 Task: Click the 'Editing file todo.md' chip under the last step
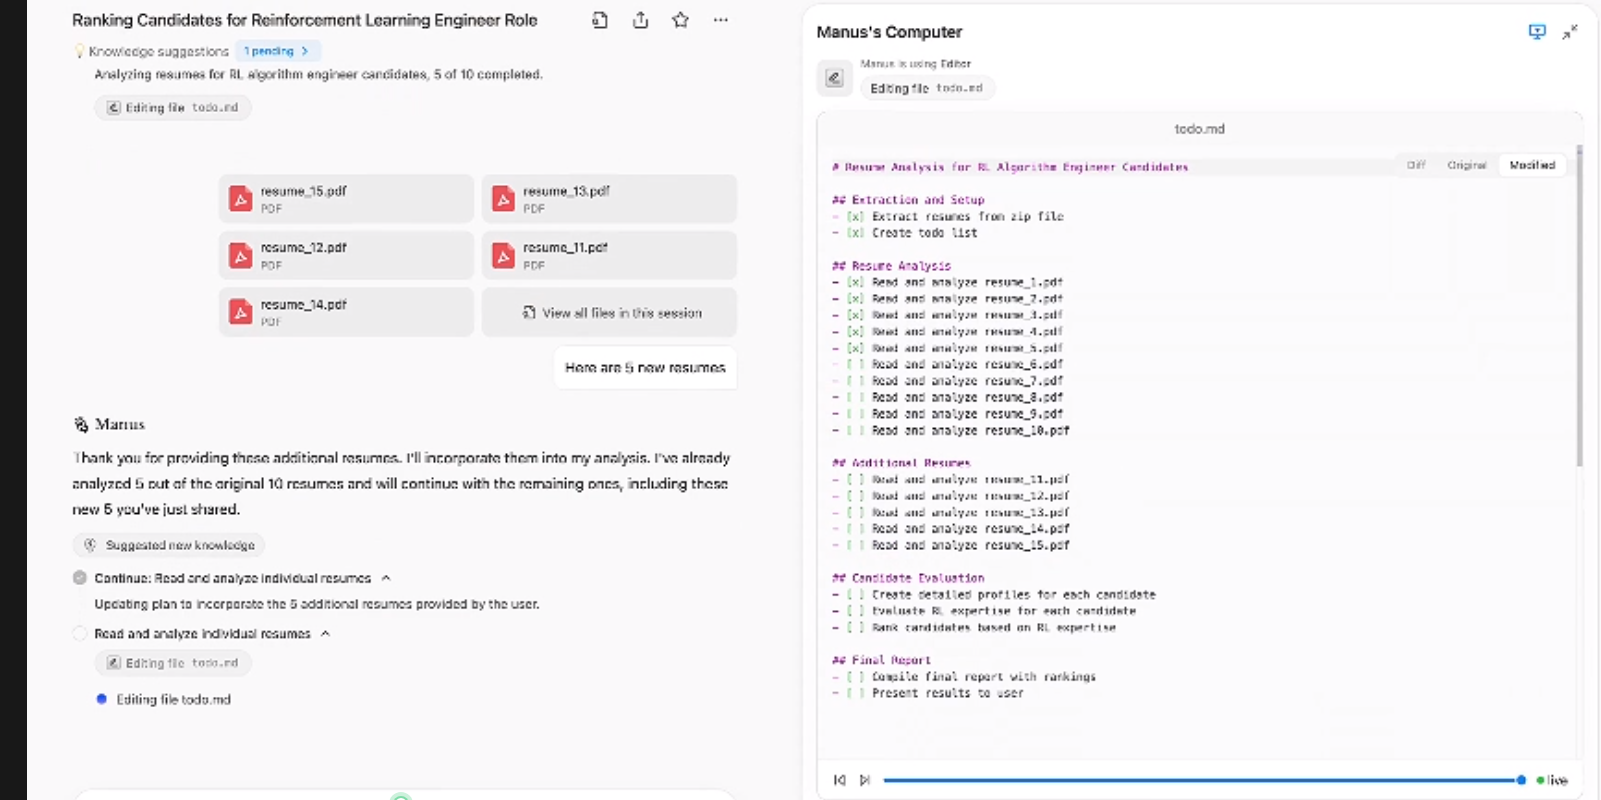173,663
